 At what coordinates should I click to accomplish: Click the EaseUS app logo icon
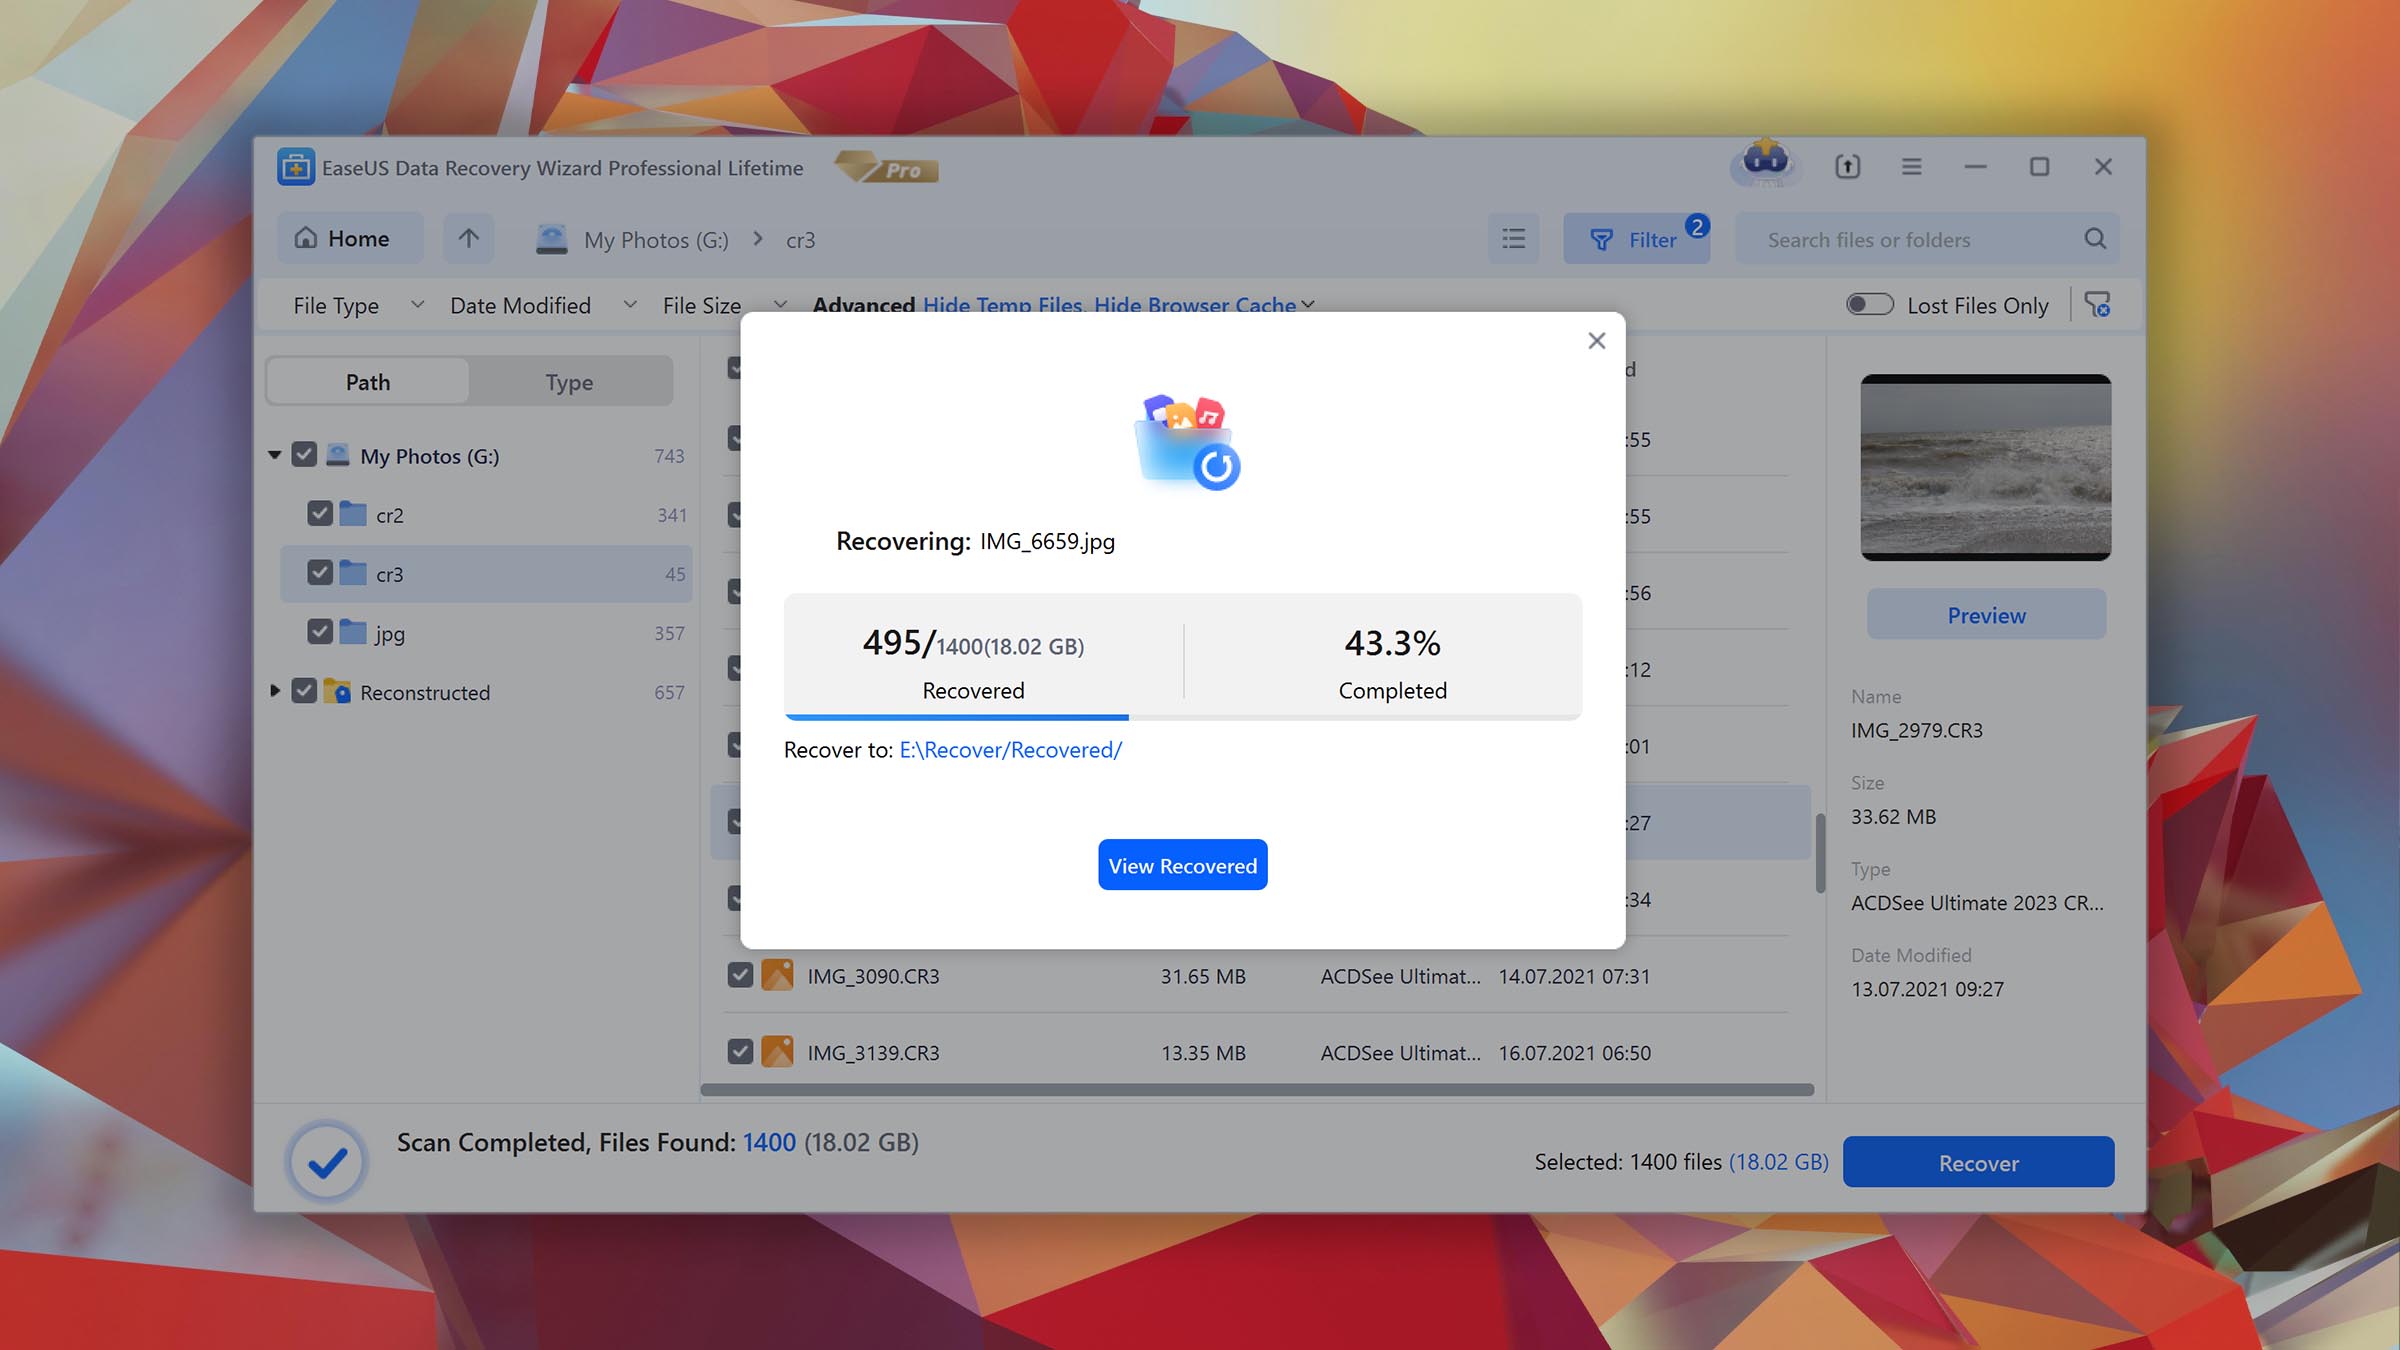tap(295, 167)
